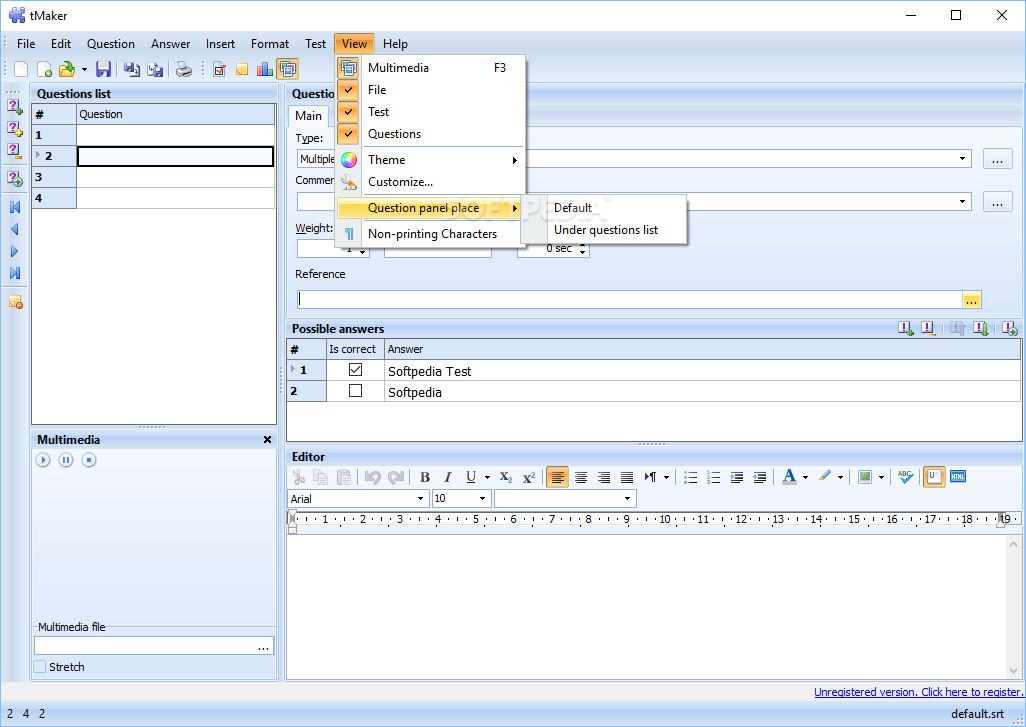Click the Italic formatting icon in Editor
This screenshot has width=1026, height=727.
point(448,477)
